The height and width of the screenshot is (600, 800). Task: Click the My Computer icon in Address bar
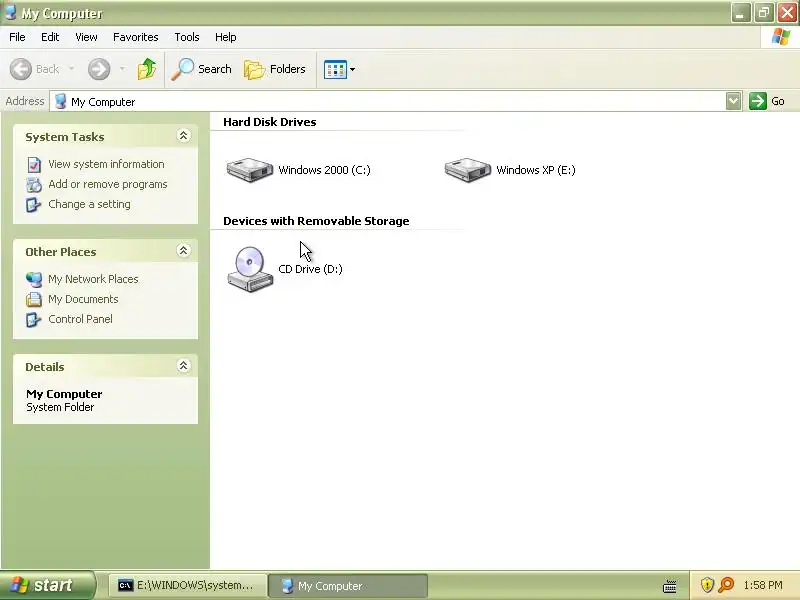click(60, 101)
